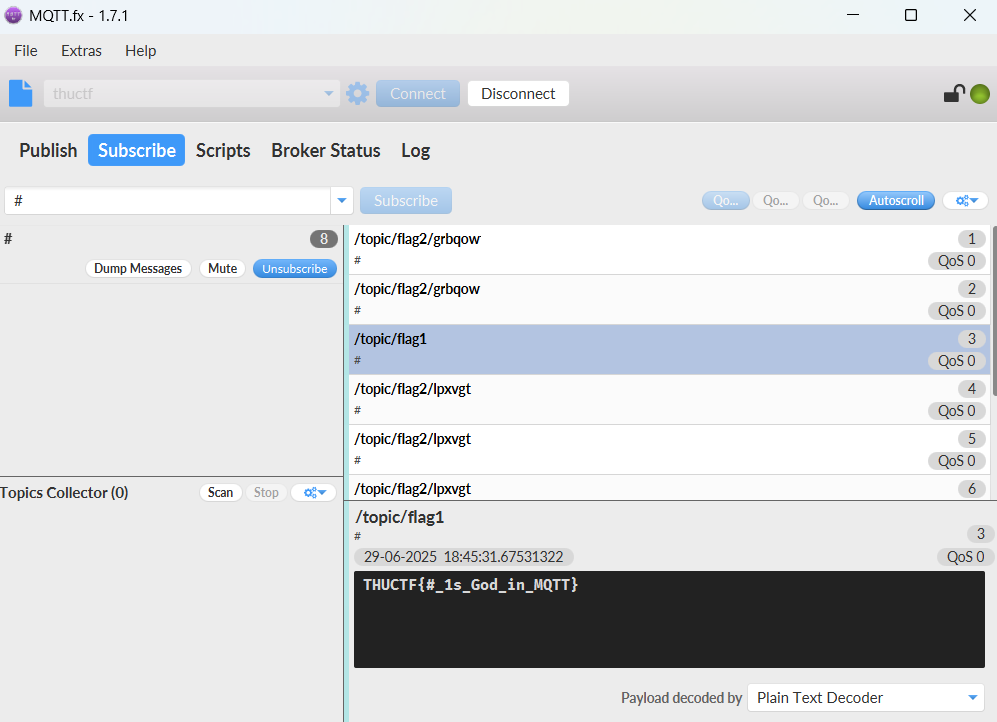Open the Extras menu
This screenshot has width=997, height=722.
tap(81, 50)
